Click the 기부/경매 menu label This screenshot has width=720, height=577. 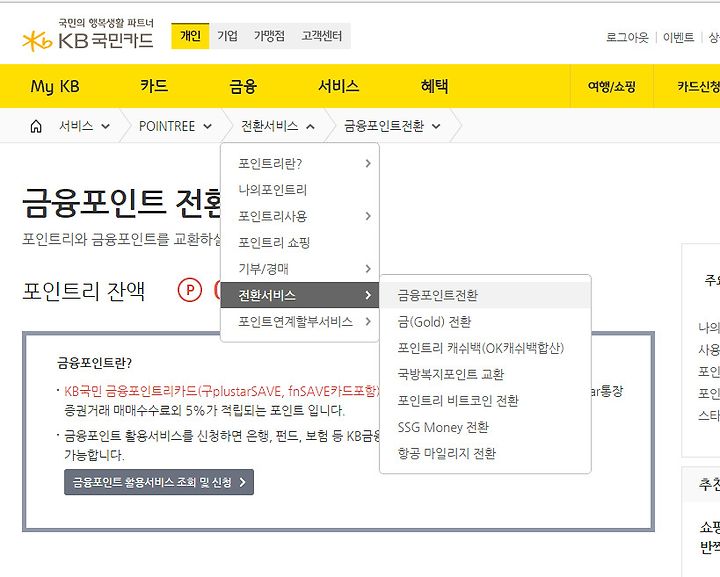point(263,269)
